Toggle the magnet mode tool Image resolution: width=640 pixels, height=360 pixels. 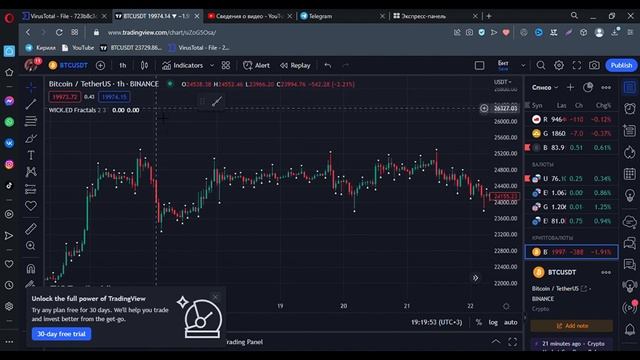31,269
